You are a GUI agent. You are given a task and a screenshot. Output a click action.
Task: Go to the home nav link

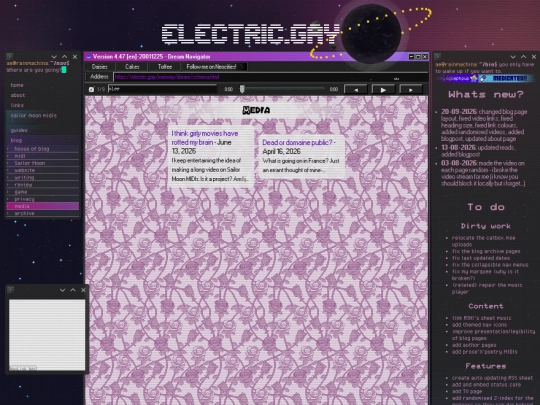tap(17, 85)
